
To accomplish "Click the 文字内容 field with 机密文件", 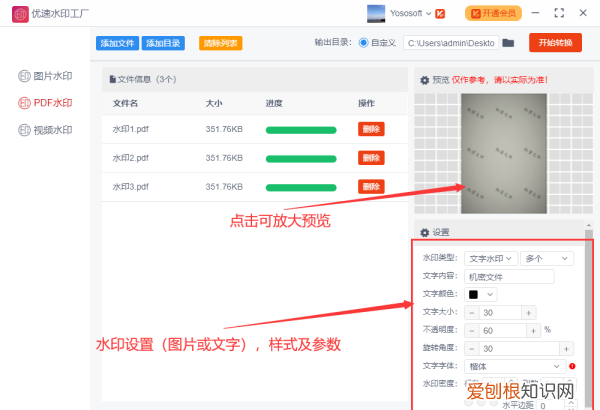I will coord(509,276).
